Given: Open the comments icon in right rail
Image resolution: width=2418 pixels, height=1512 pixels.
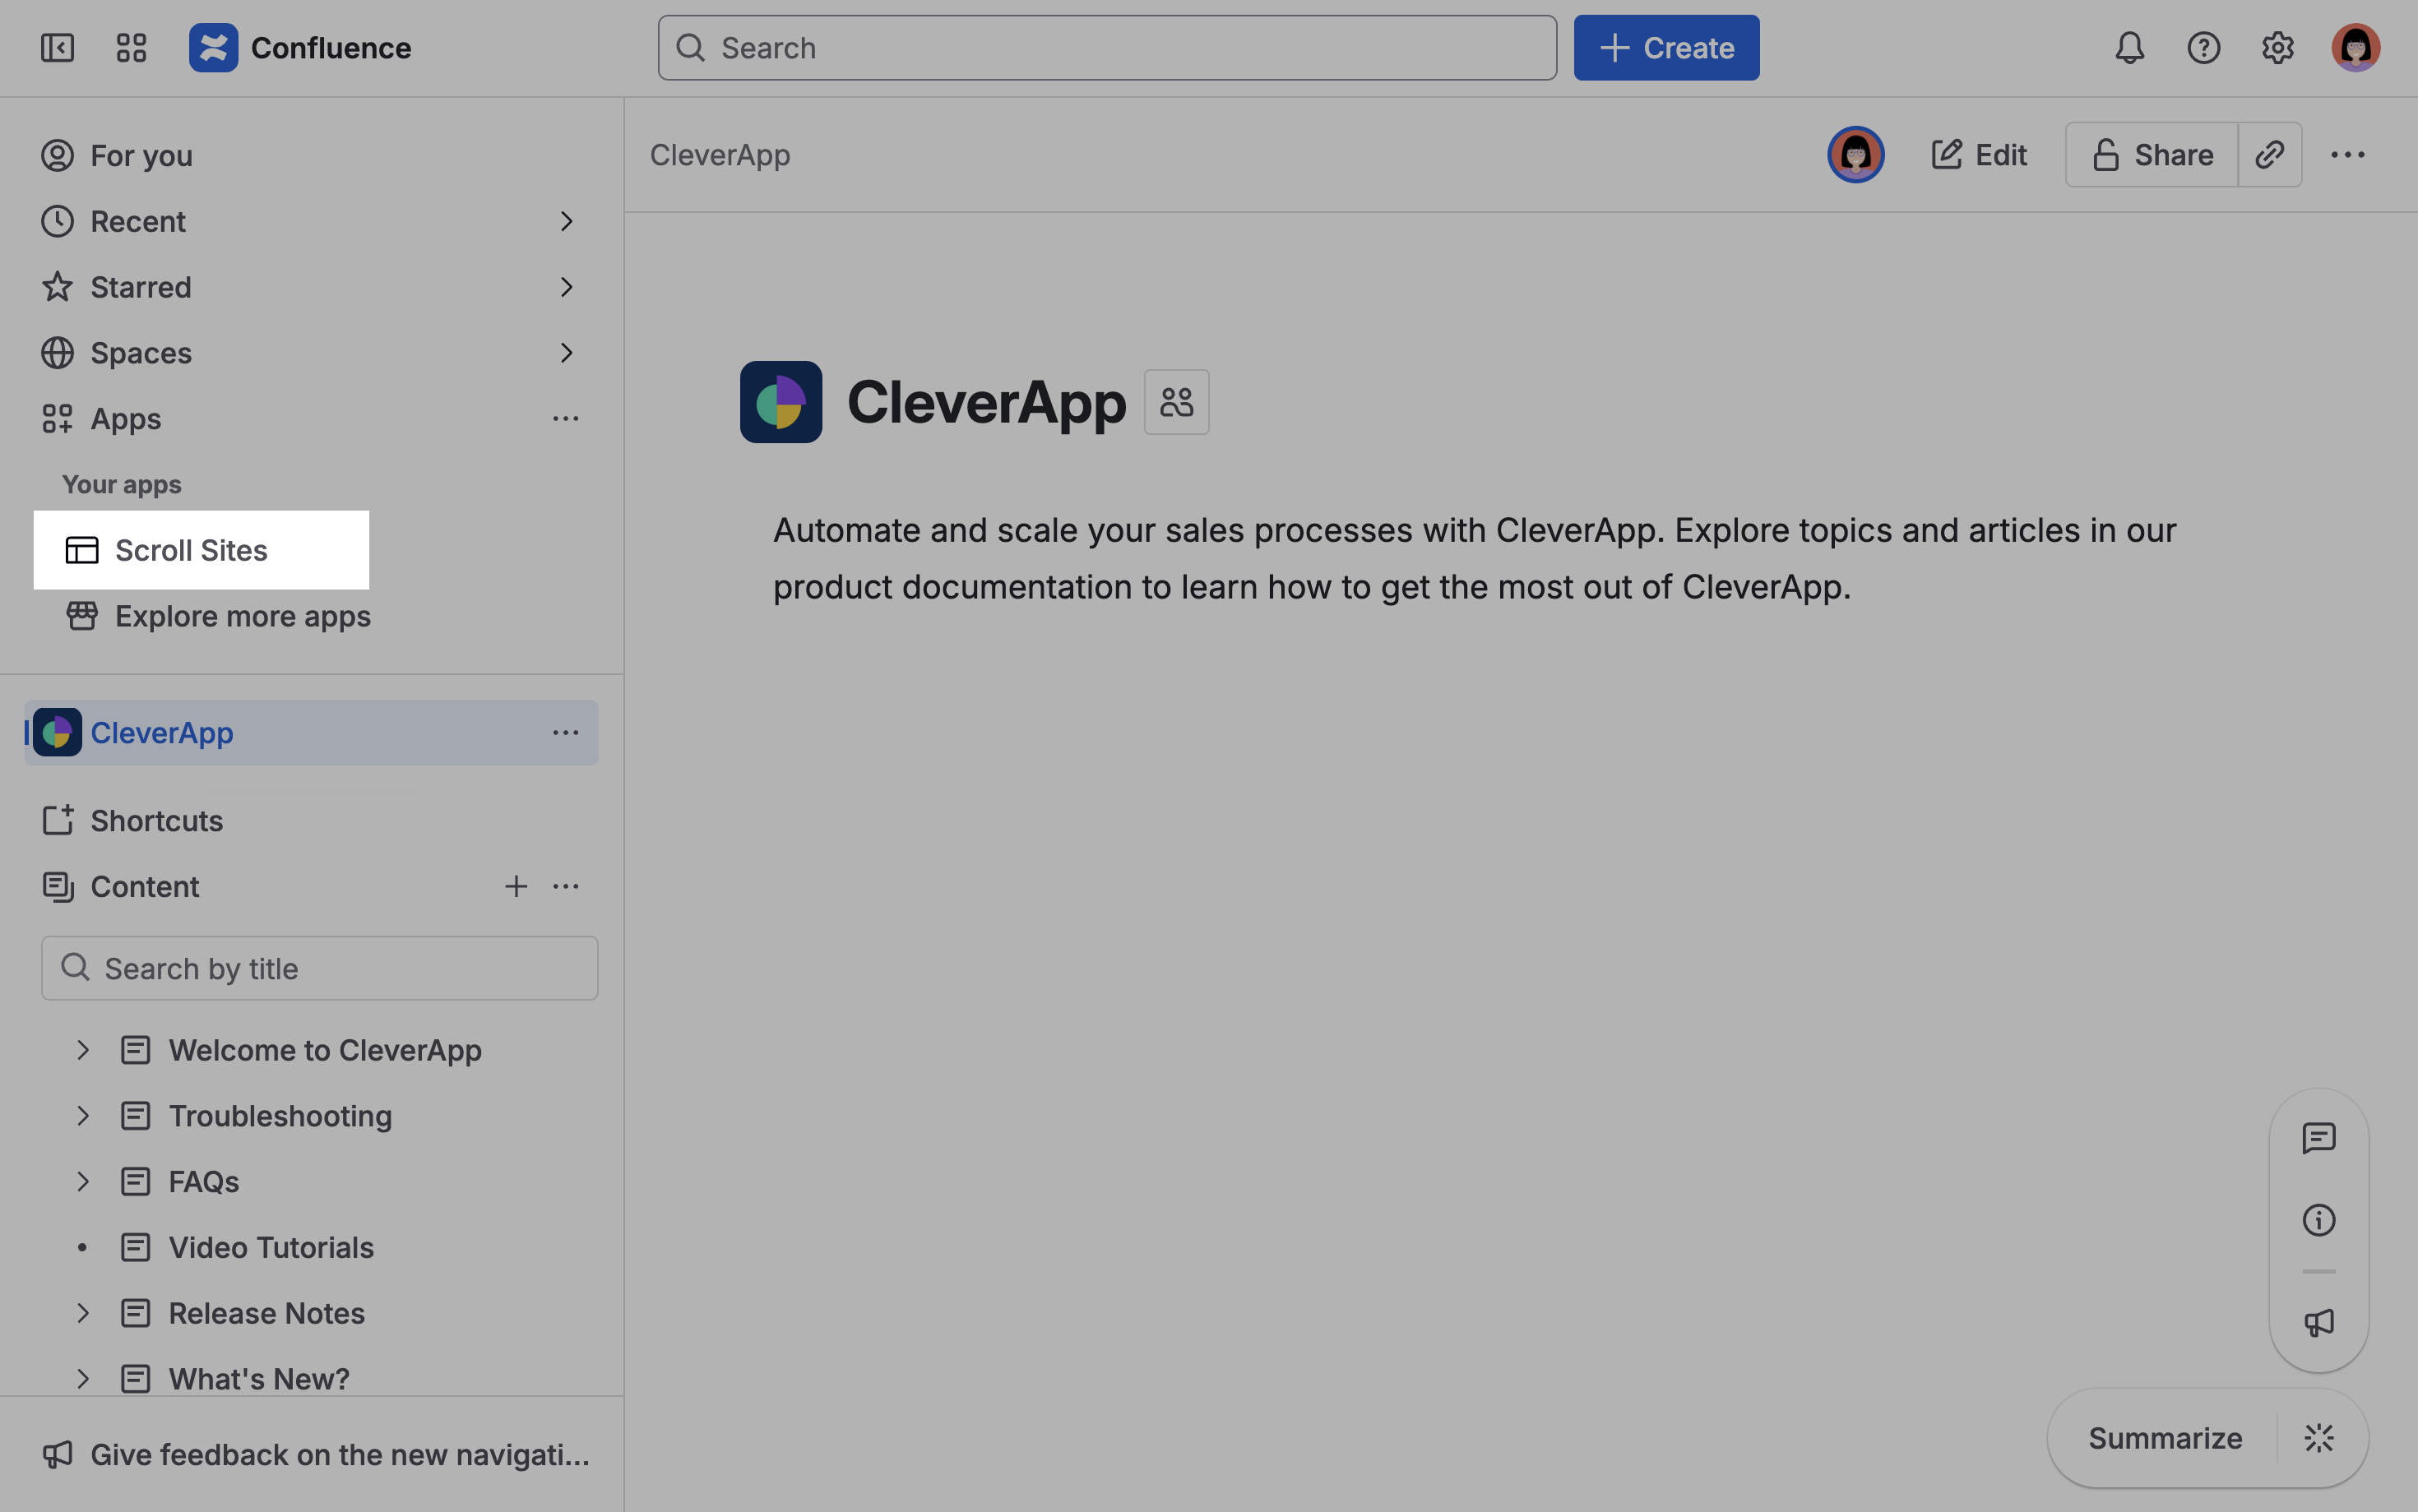Looking at the screenshot, I should (x=2318, y=1138).
